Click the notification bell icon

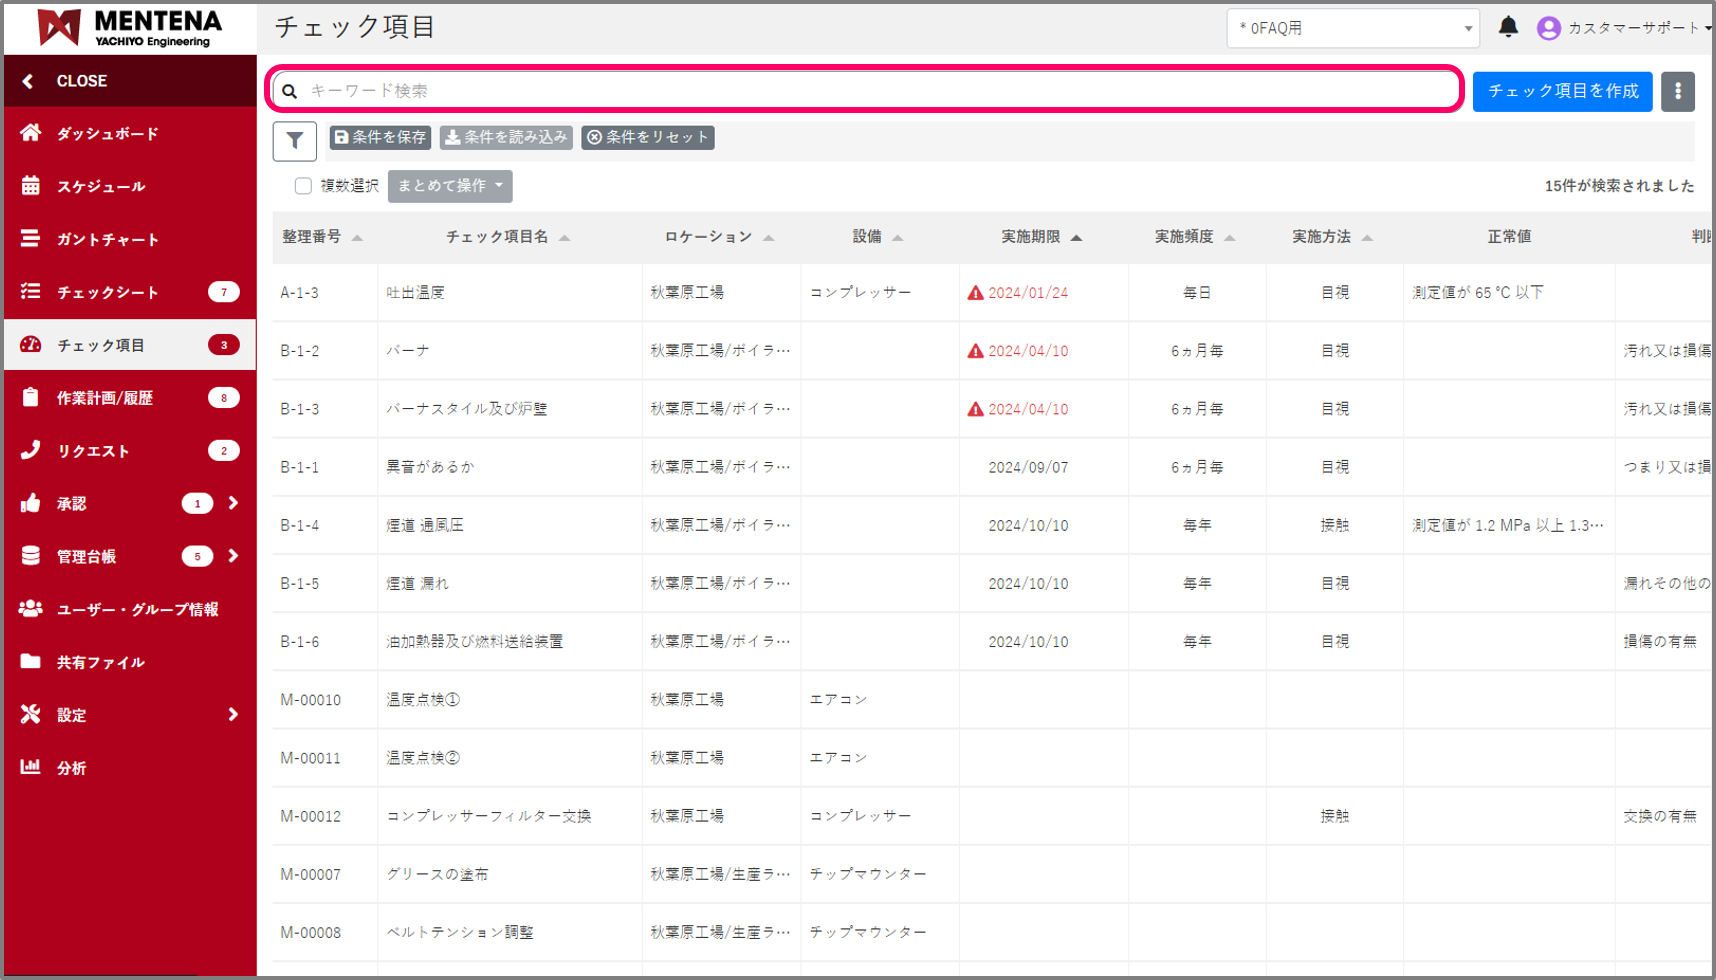1508,27
